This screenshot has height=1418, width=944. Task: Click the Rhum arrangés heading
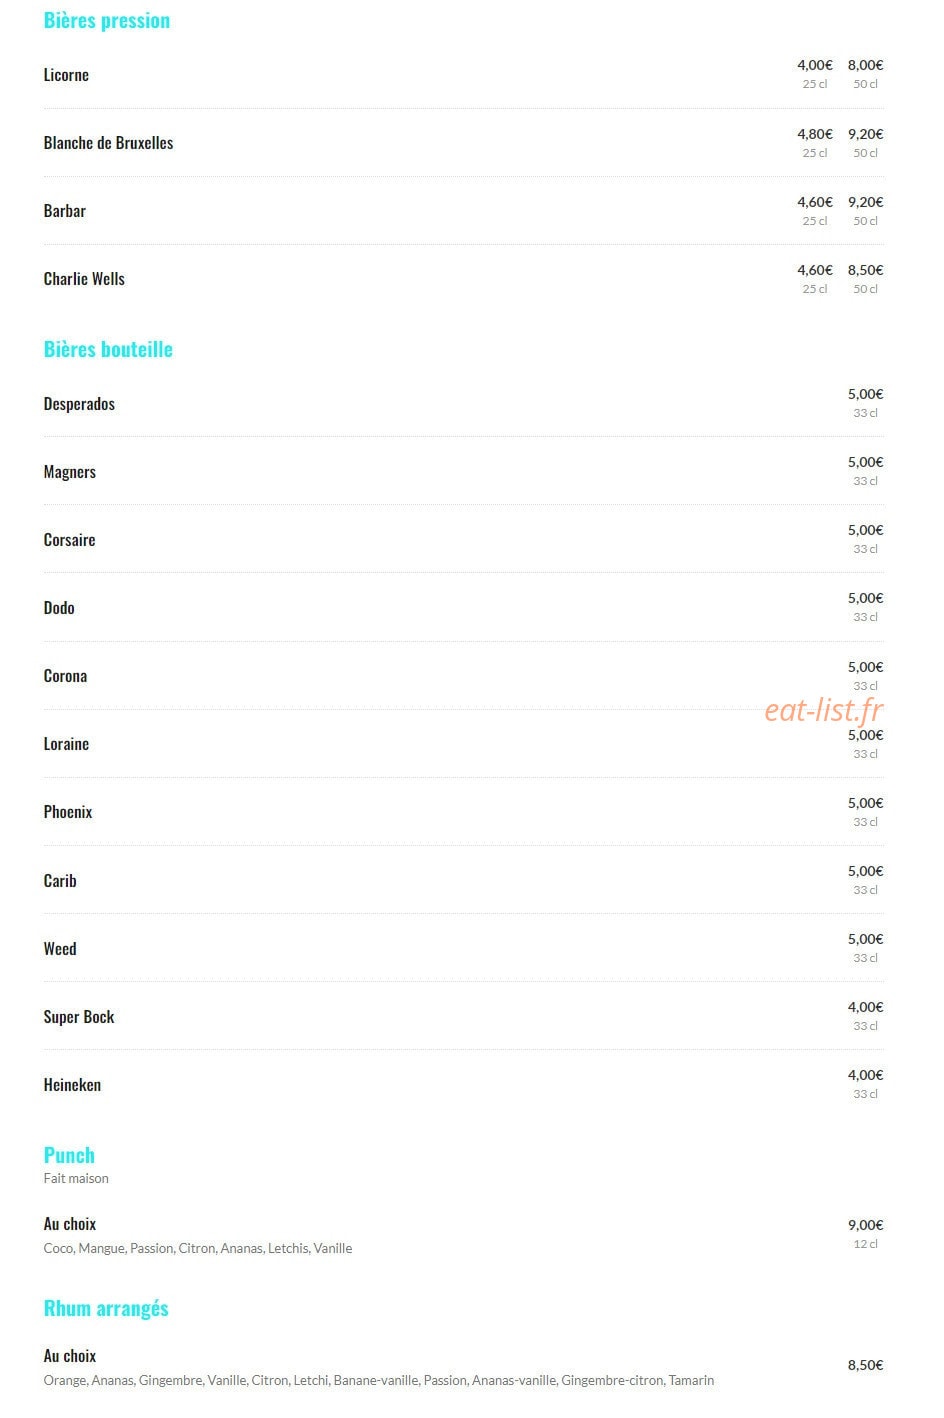106,1309
